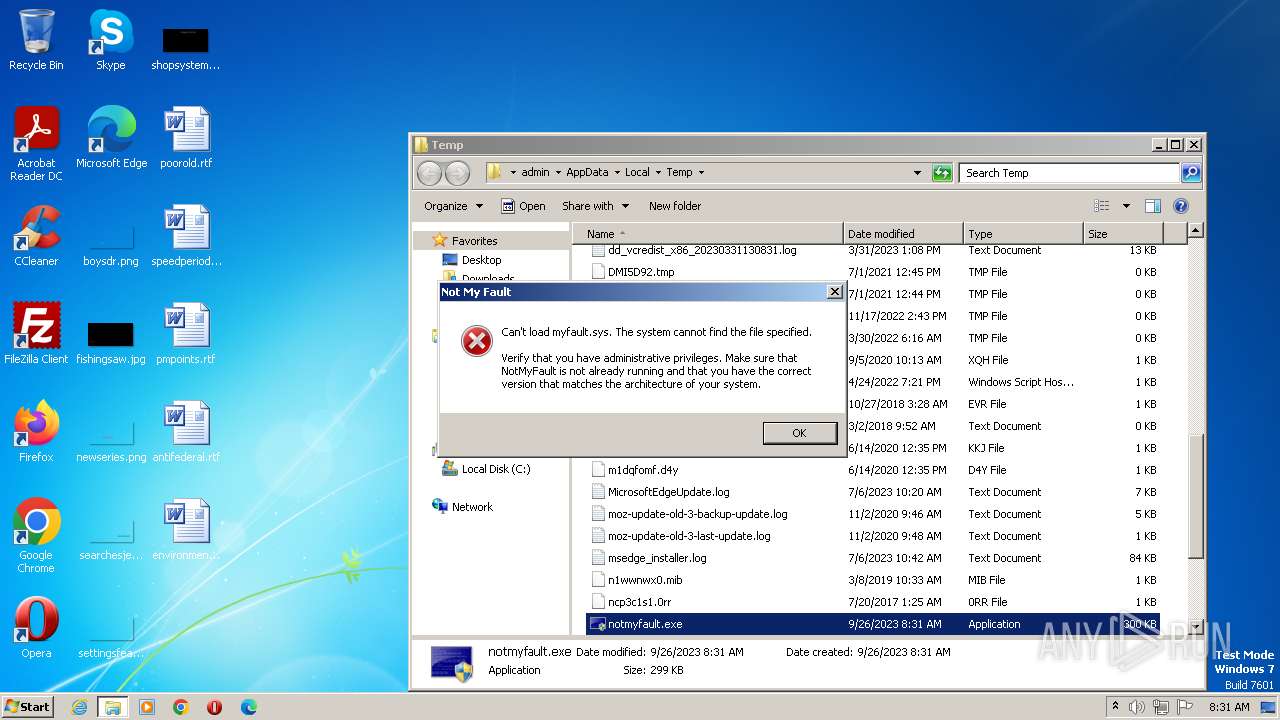
Task: Open Edge from the taskbar
Action: pos(248,707)
